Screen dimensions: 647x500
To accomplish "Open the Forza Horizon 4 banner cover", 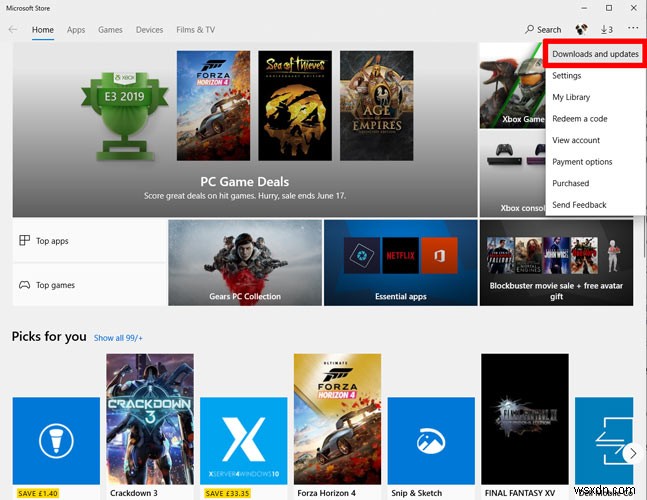I will 213,106.
